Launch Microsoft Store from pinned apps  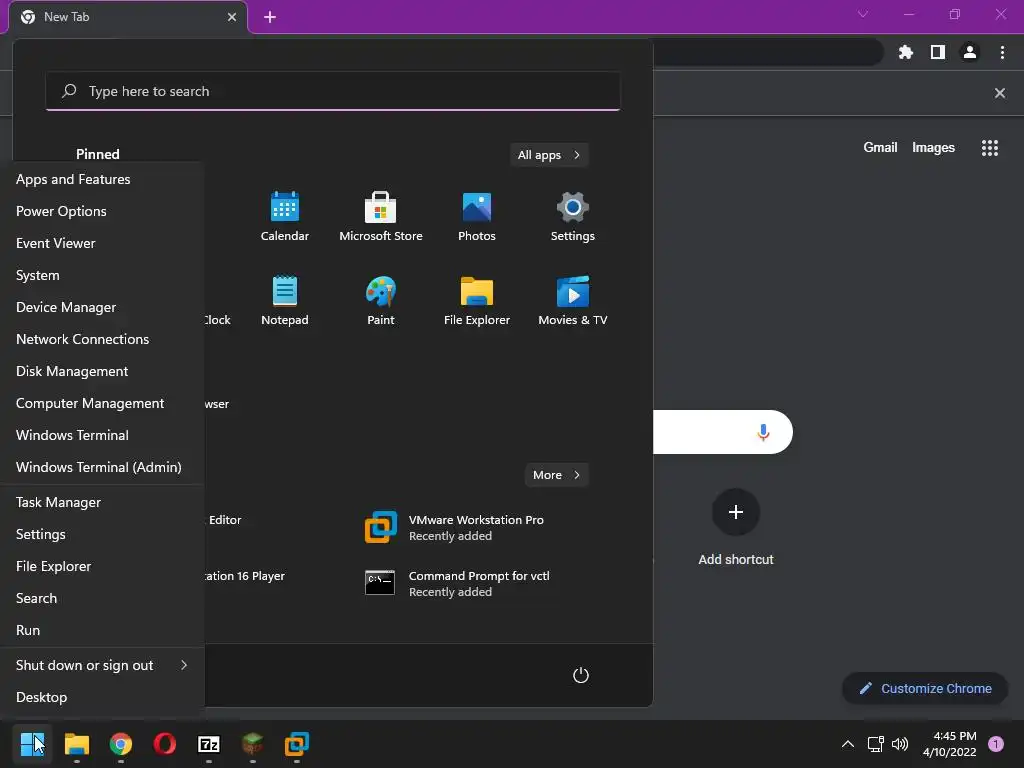pos(381,216)
